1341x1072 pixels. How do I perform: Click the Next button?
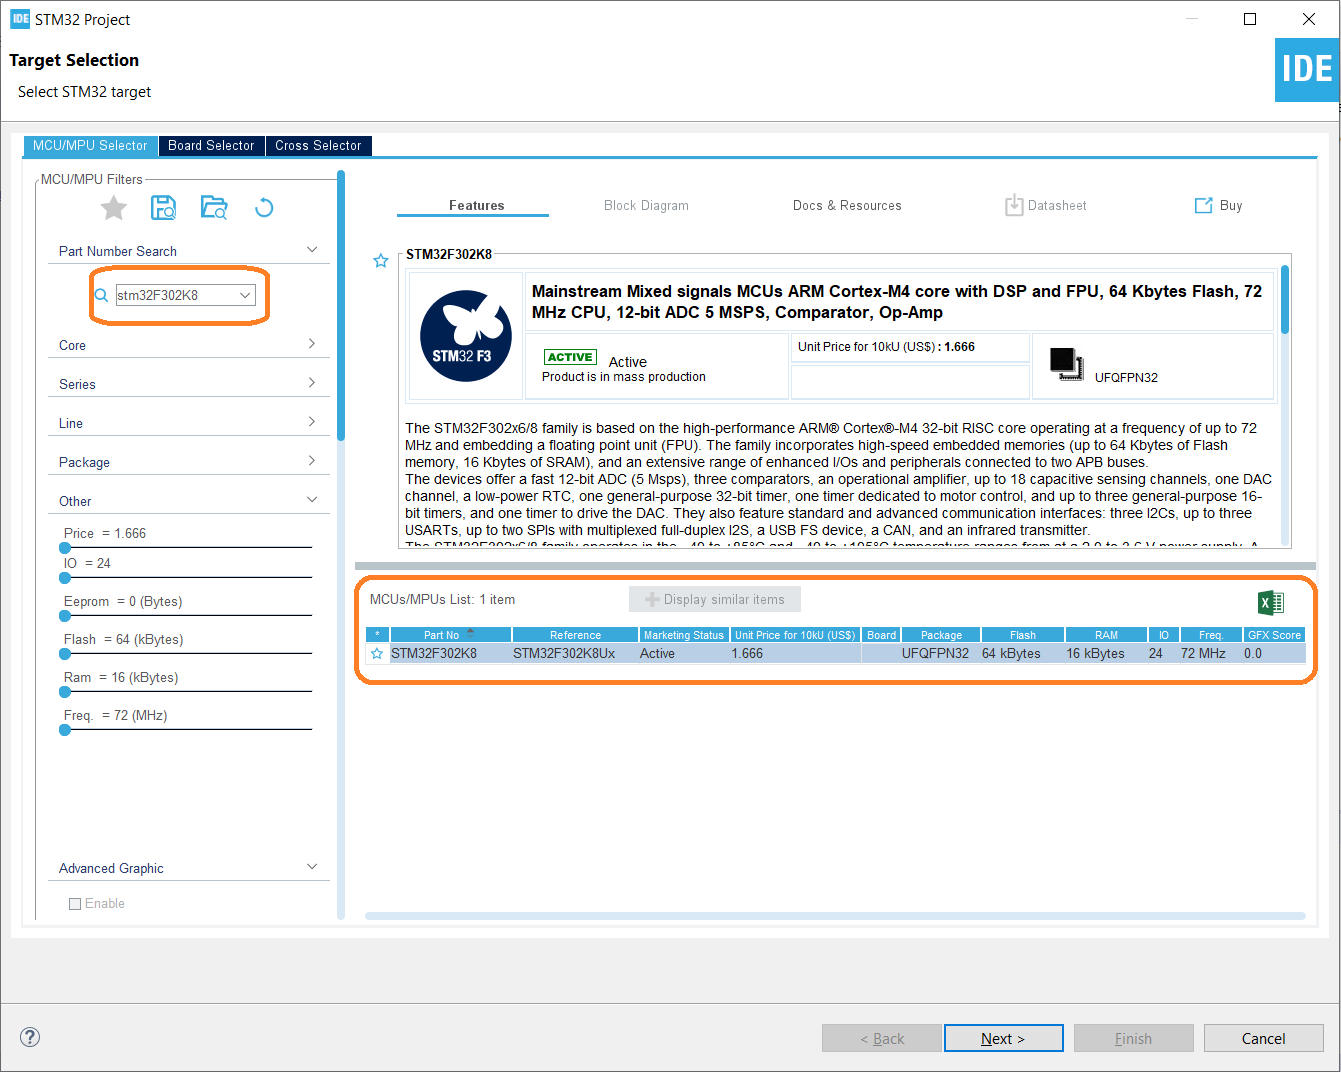(x=1003, y=1038)
